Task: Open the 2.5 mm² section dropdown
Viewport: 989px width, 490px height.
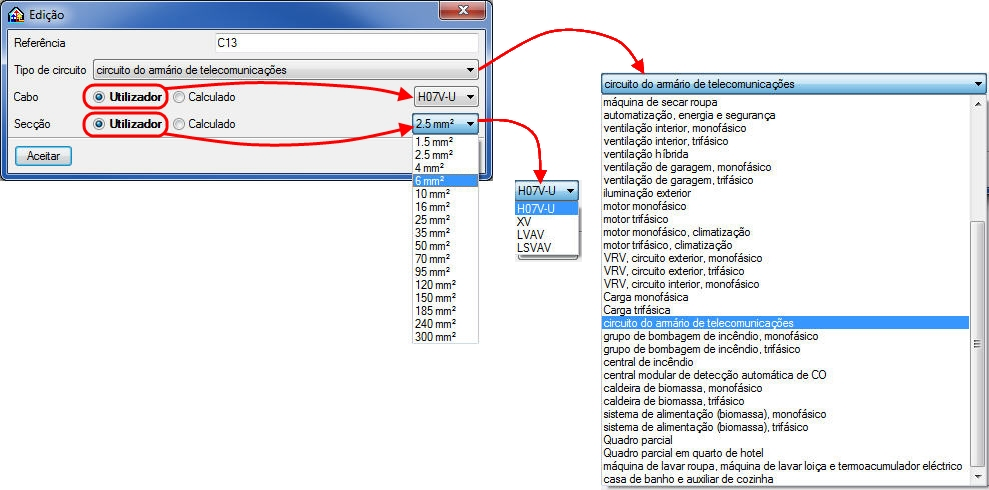Action: pyautogui.click(x=446, y=124)
